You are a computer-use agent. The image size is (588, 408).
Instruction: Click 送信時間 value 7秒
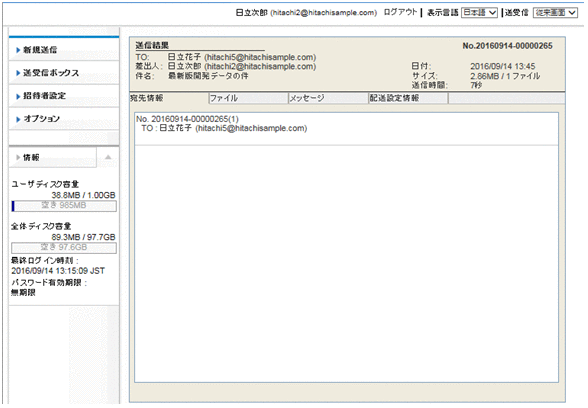(476, 85)
